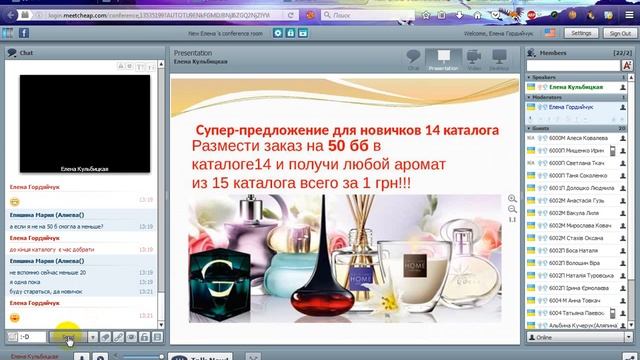Open the Facebook share icon

[x=24, y=33]
